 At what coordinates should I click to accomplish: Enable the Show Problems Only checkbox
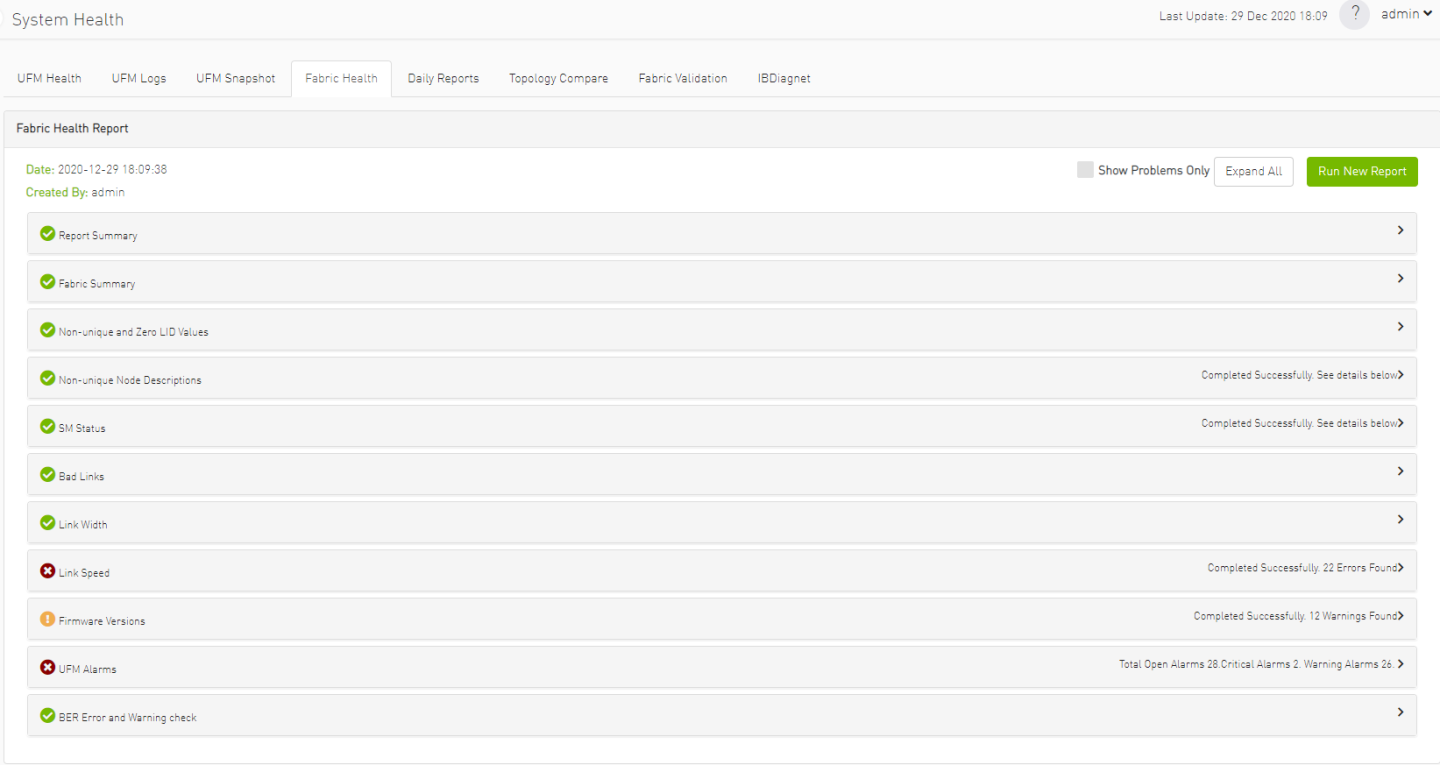[1085, 170]
